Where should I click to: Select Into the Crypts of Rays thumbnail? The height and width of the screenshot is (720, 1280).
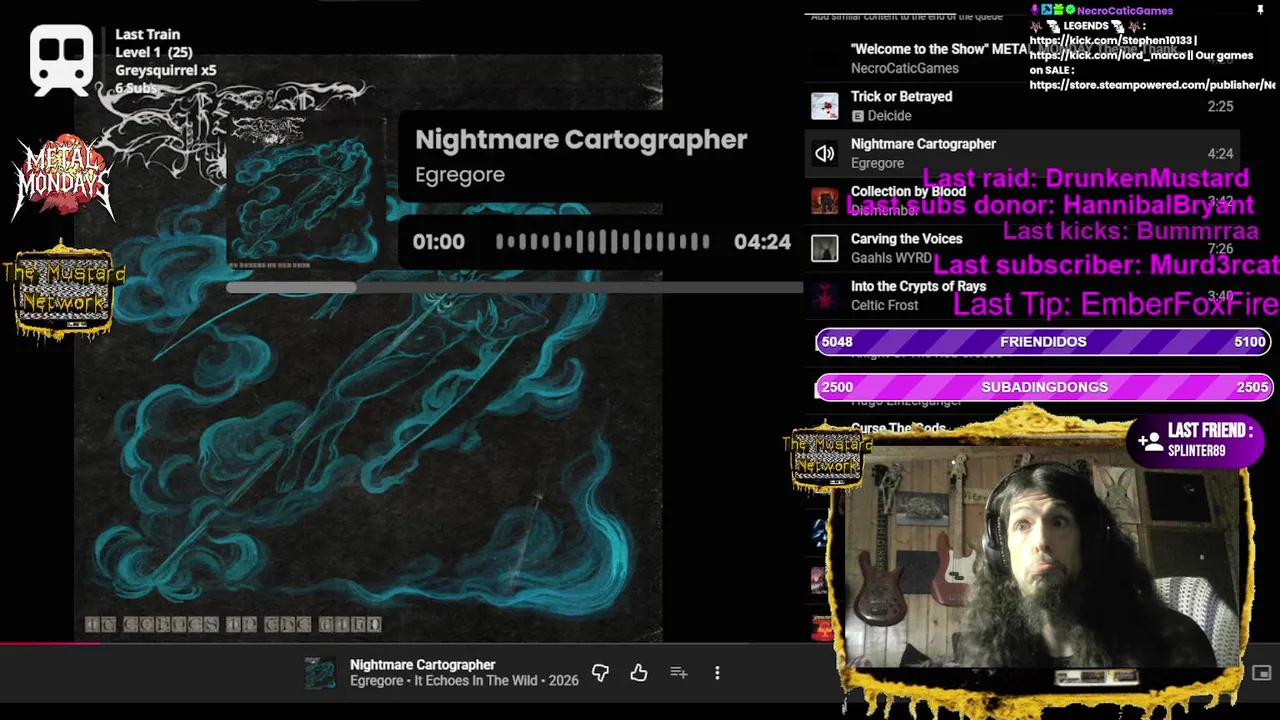click(825, 296)
